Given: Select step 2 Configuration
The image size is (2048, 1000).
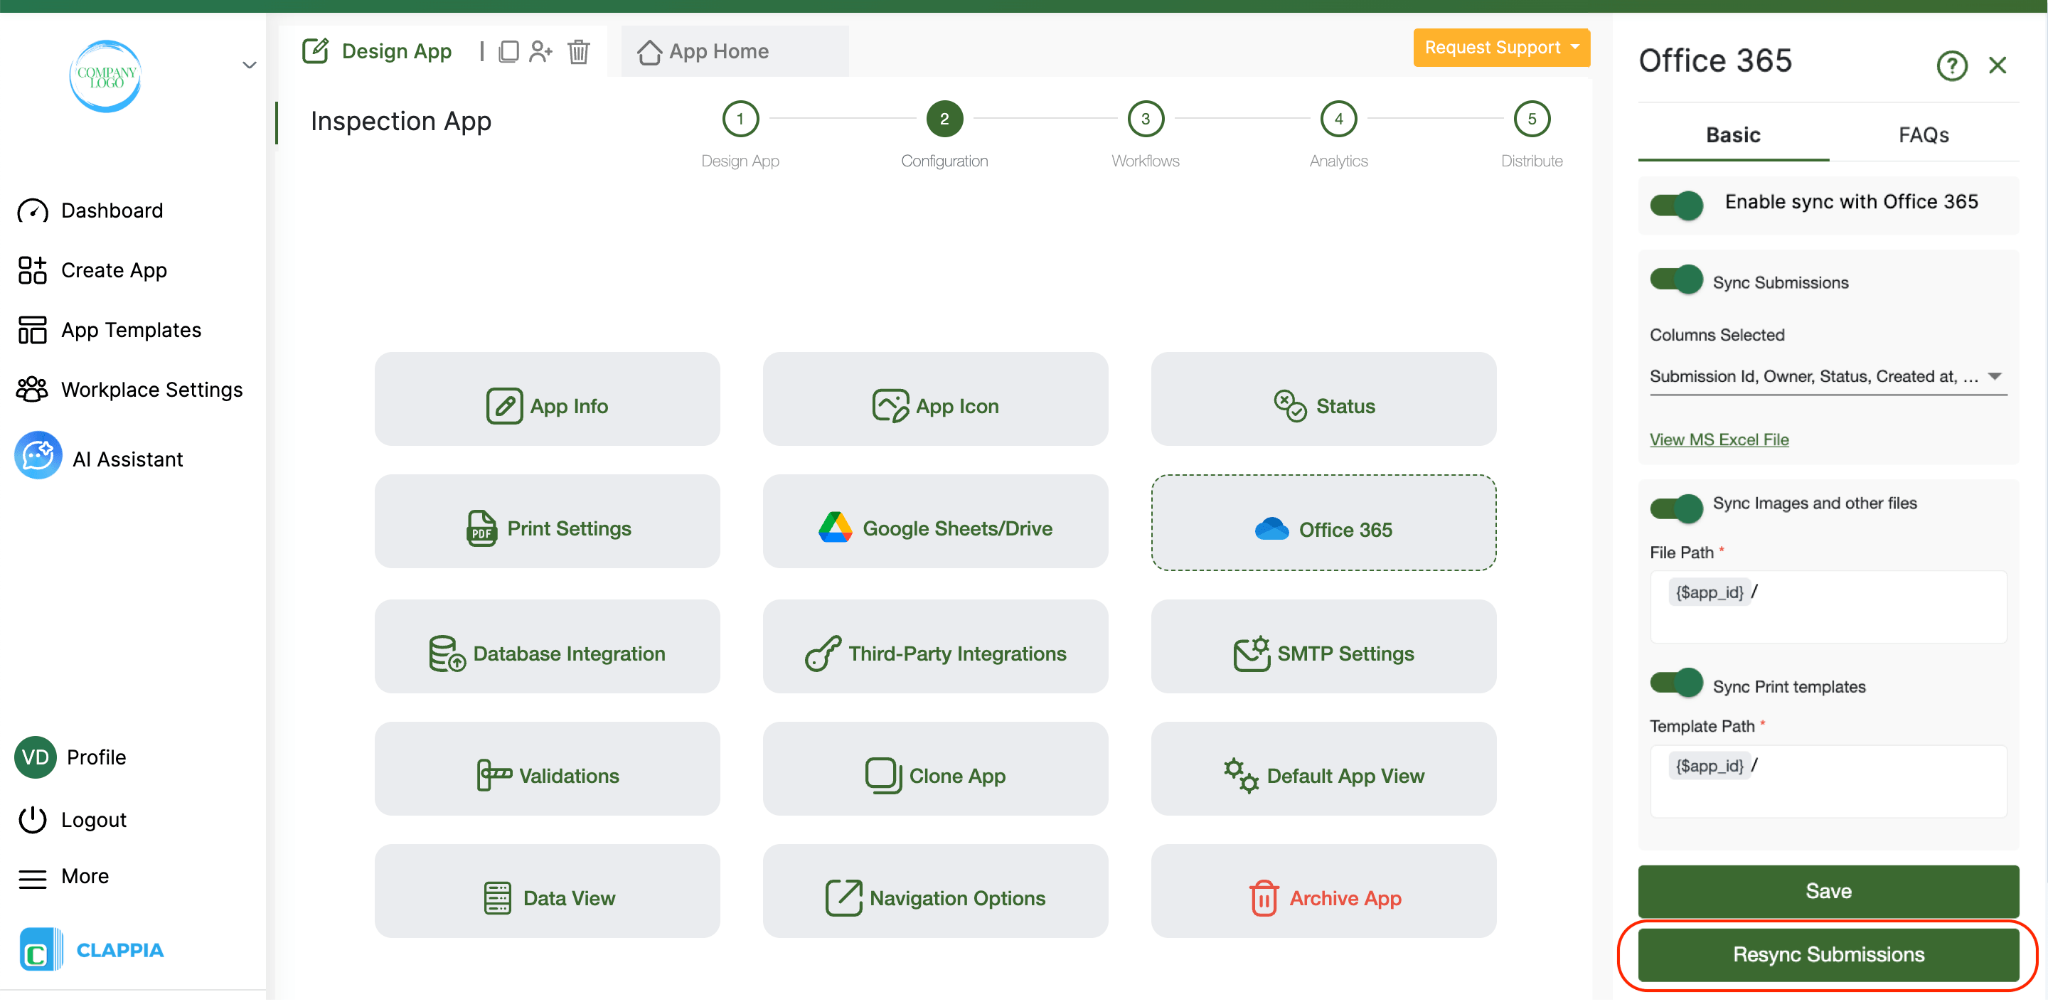Looking at the screenshot, I should point(944,119).
